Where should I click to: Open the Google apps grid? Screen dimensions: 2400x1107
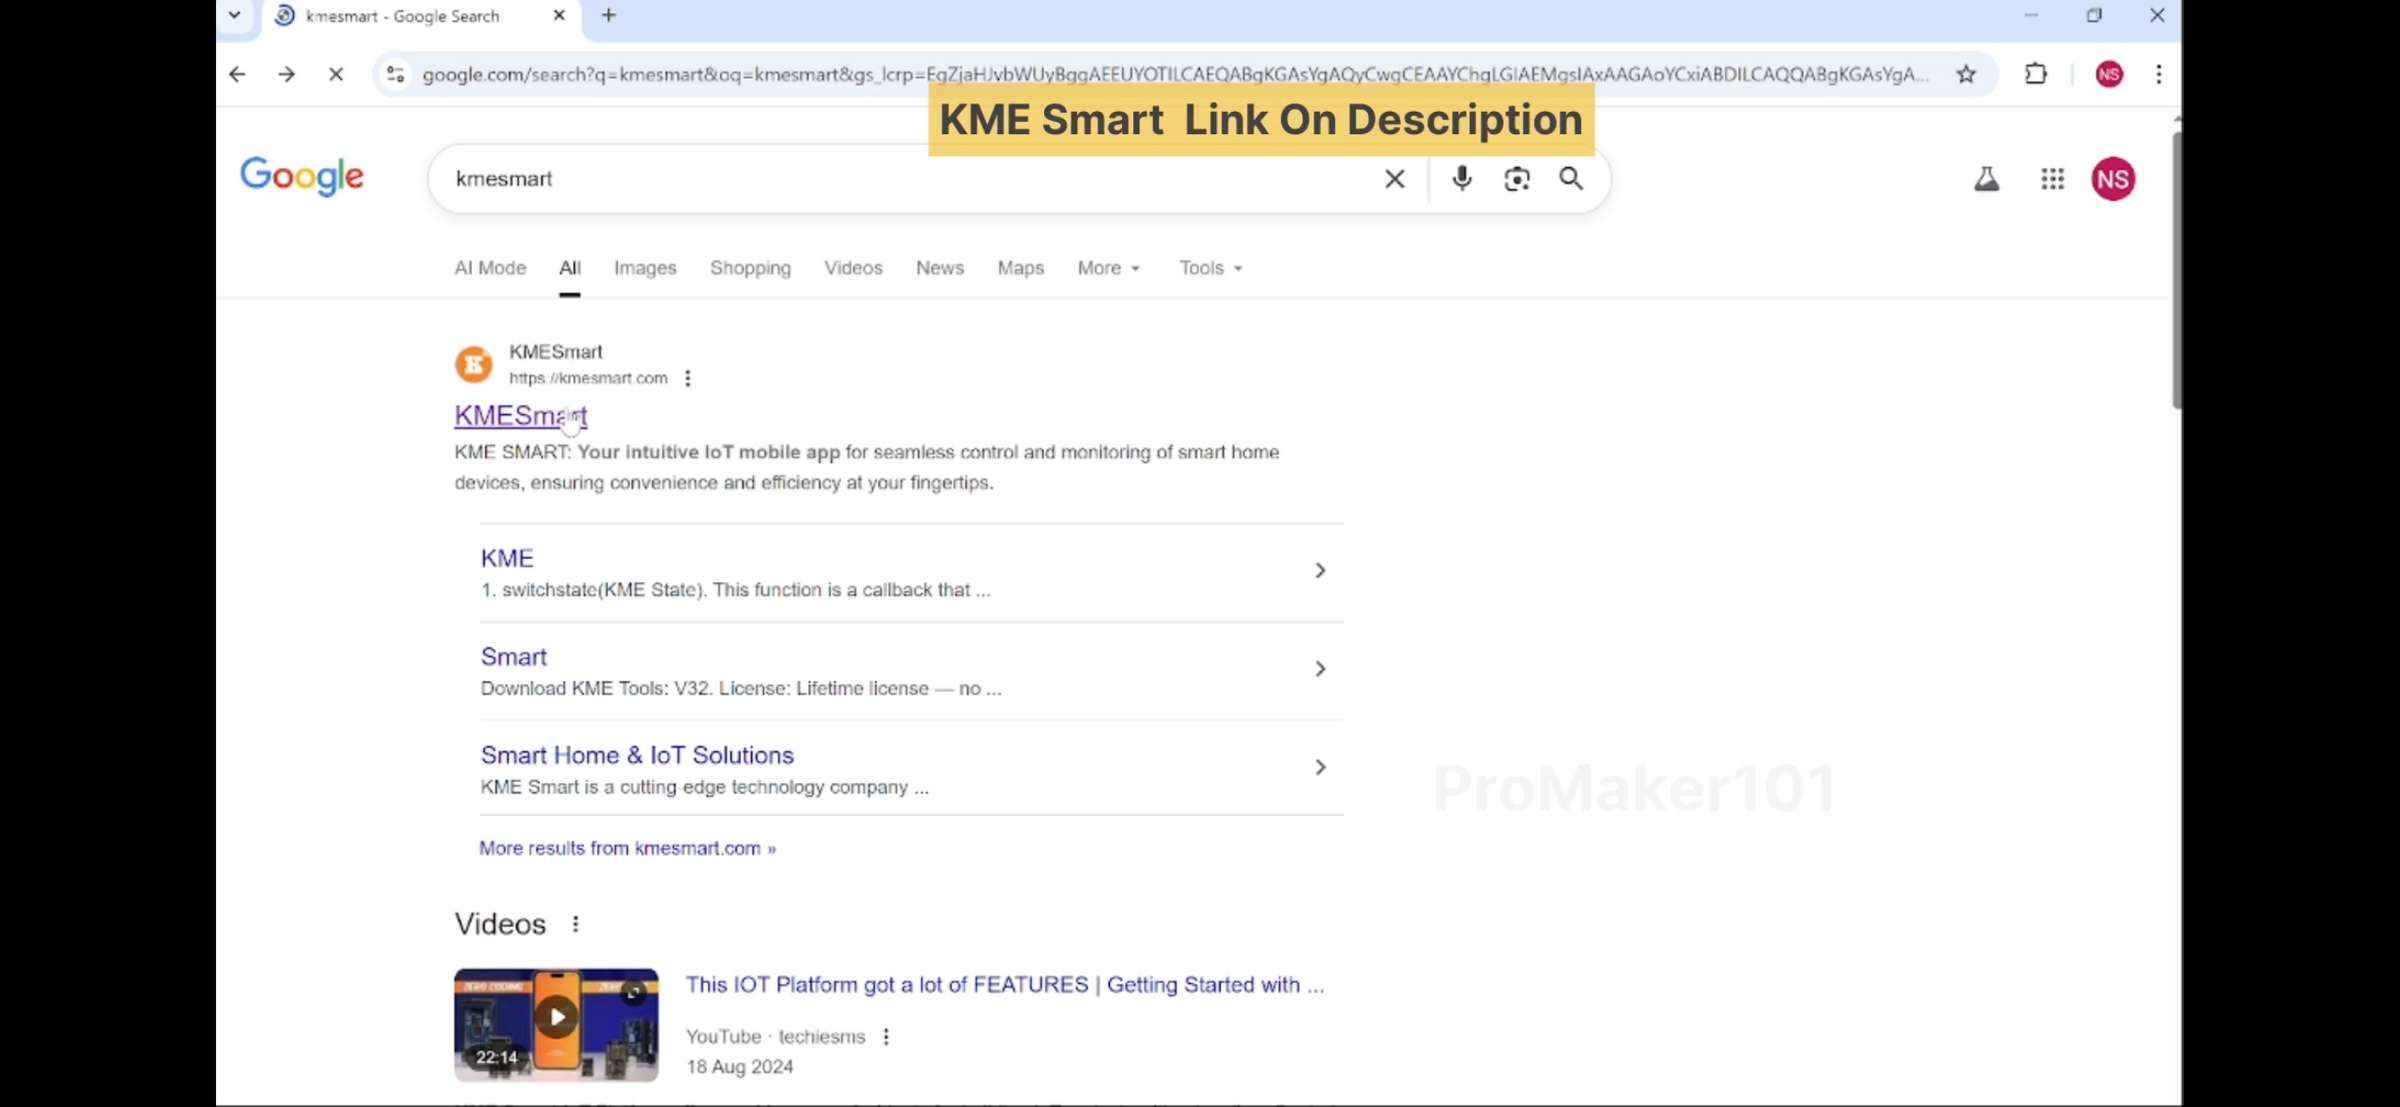2051,178
